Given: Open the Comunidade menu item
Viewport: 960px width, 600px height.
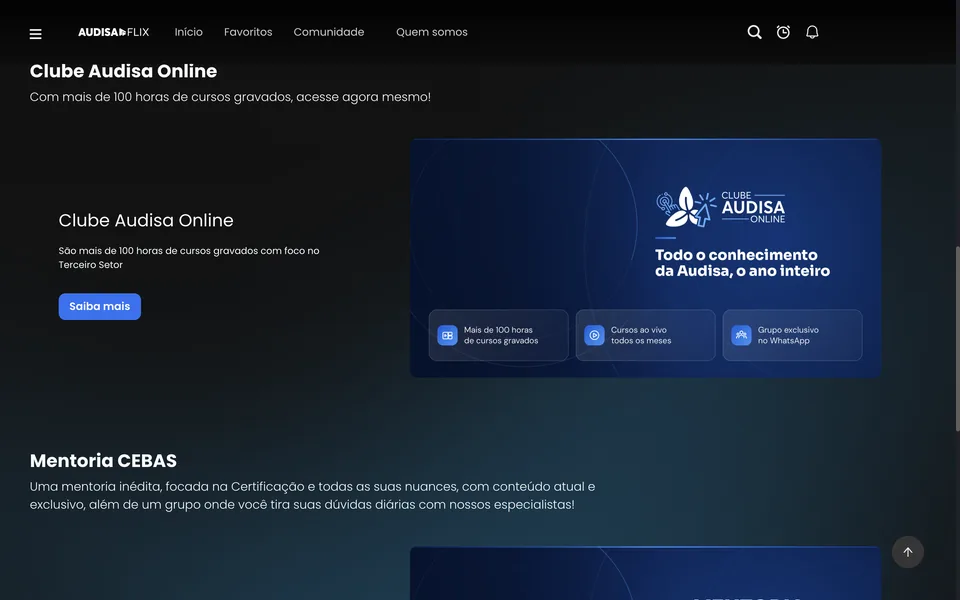Looking at the screenshot, I should (329, 32).
